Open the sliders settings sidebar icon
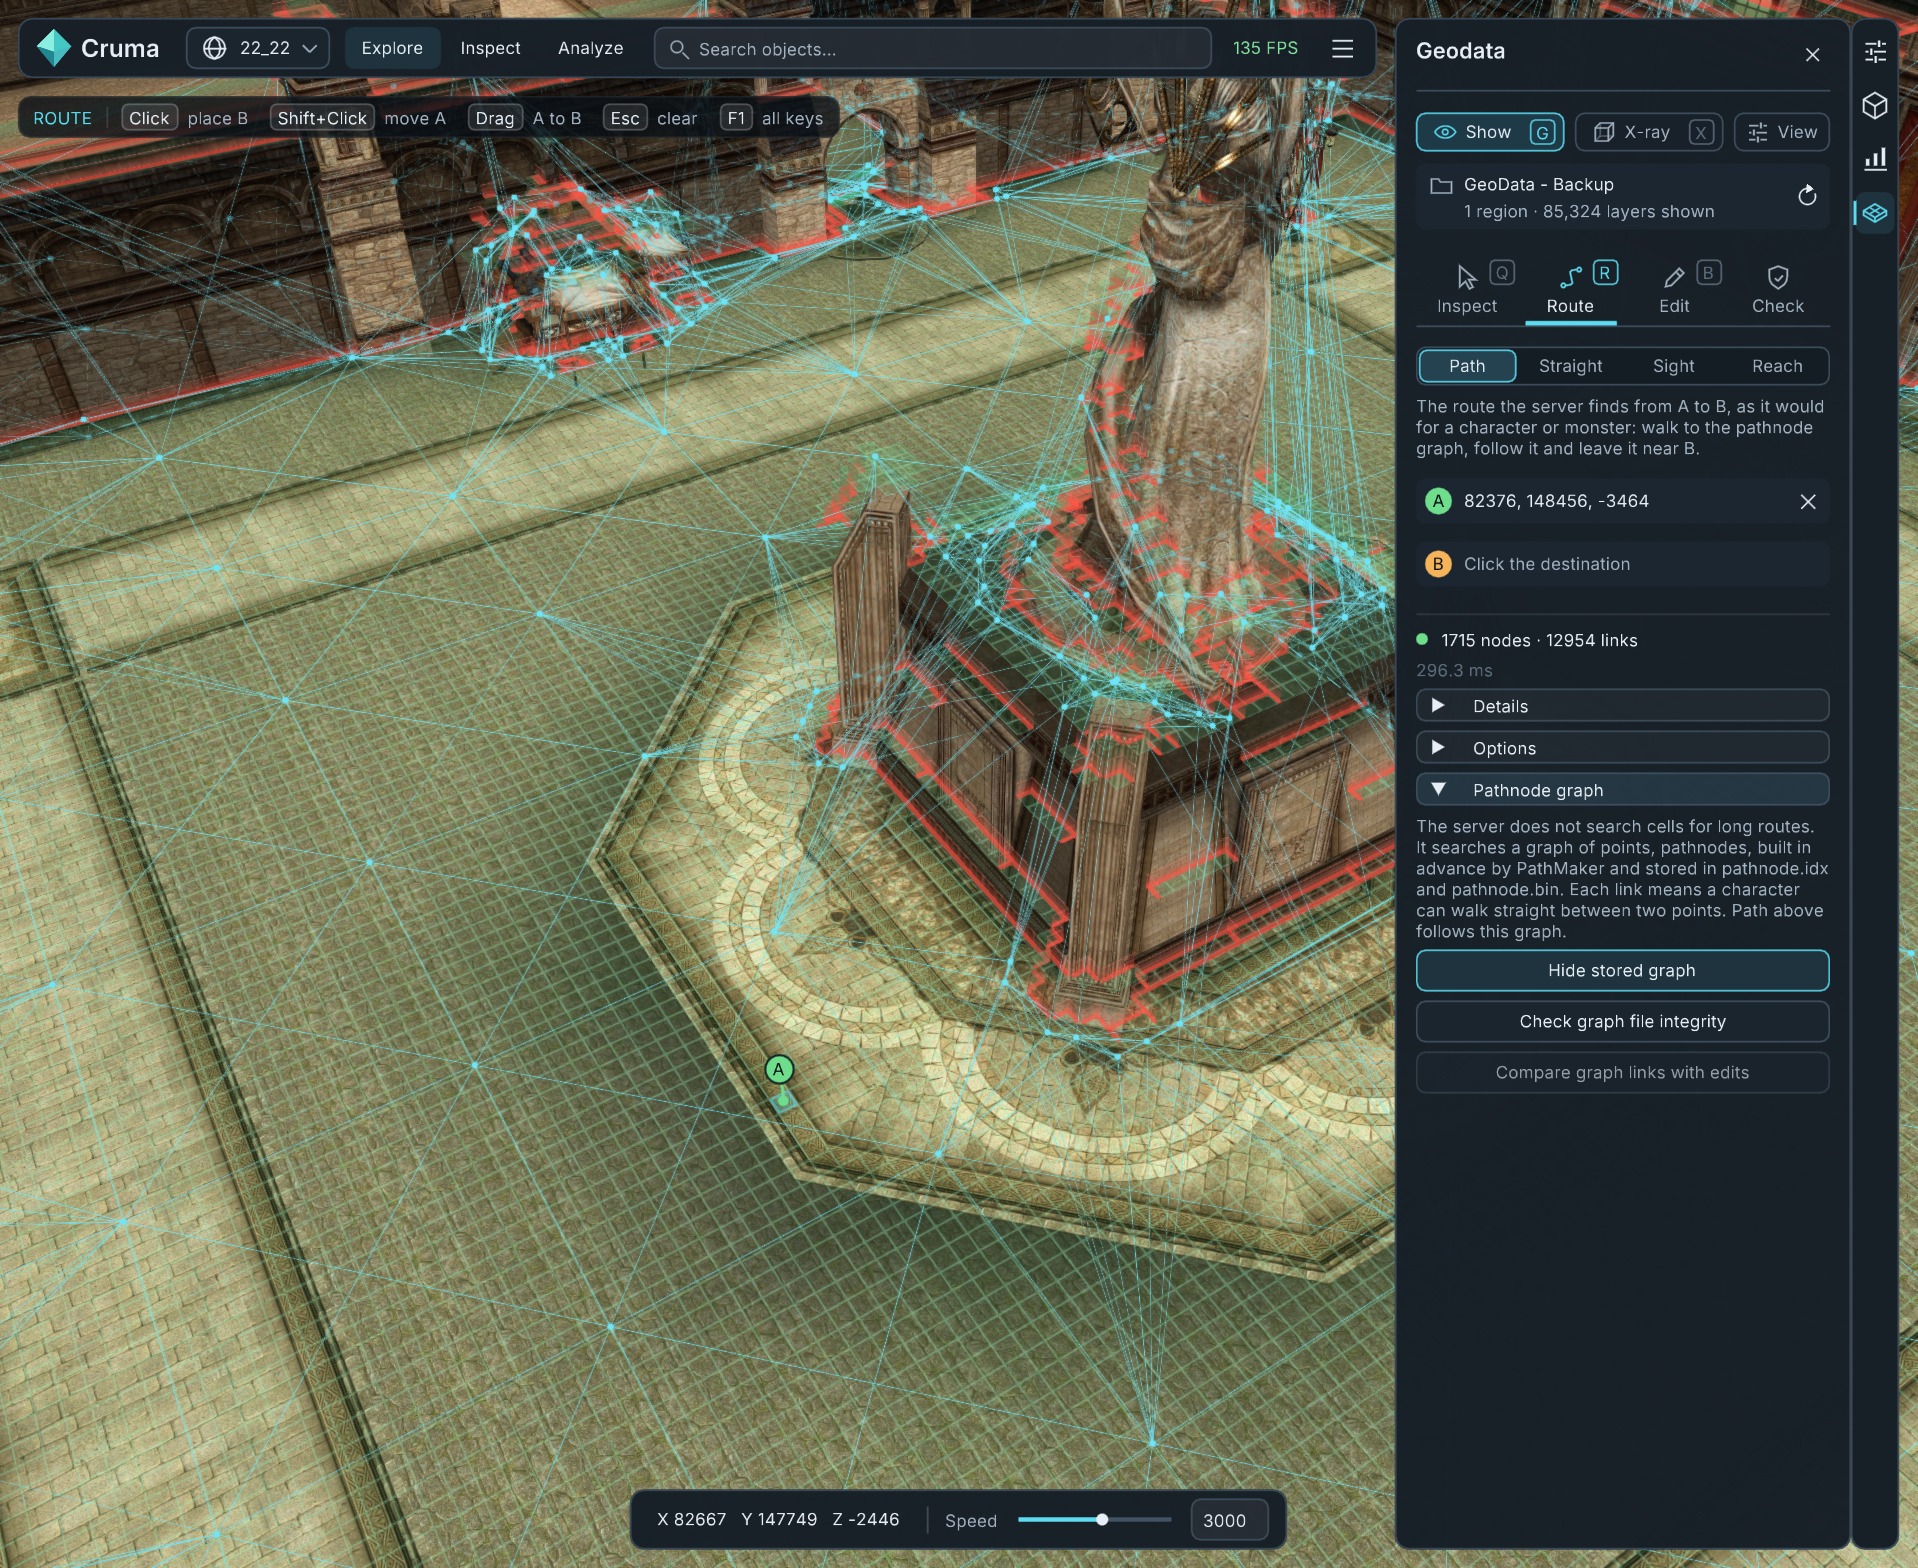This screenshot has width=1918, height=1568. pyautogui.click(x=1875, y=52)
